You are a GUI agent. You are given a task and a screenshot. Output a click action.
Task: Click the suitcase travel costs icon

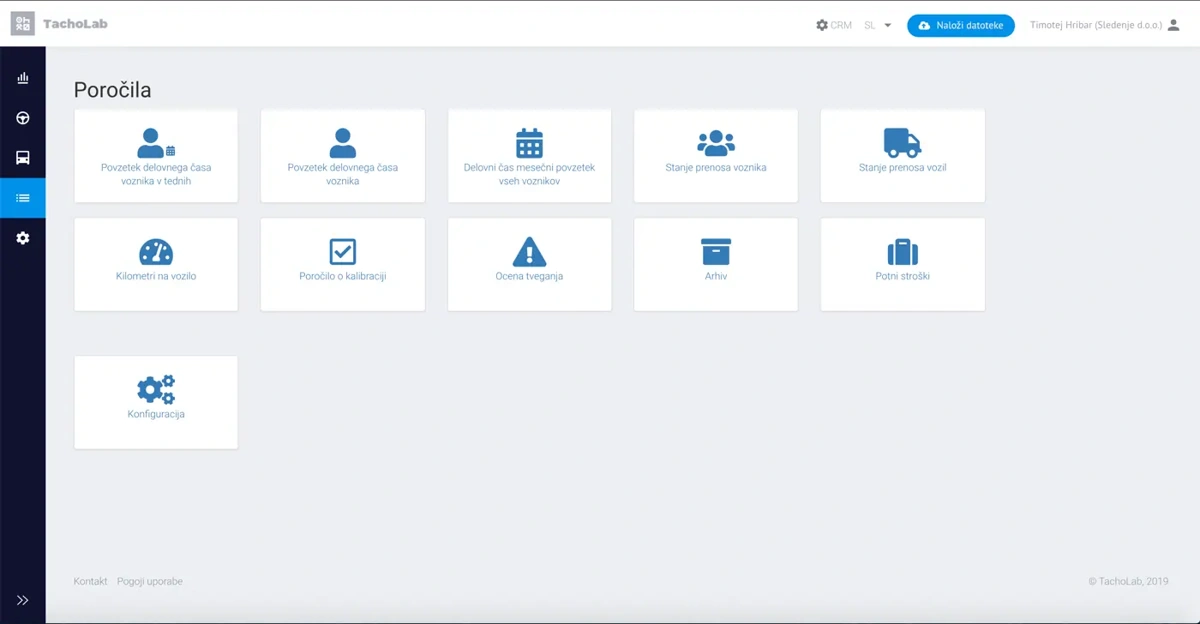point(902,251)
